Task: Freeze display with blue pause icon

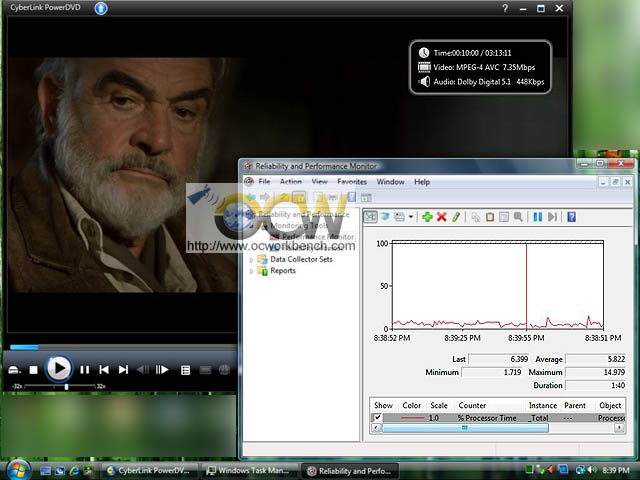Action: [538, 217]
